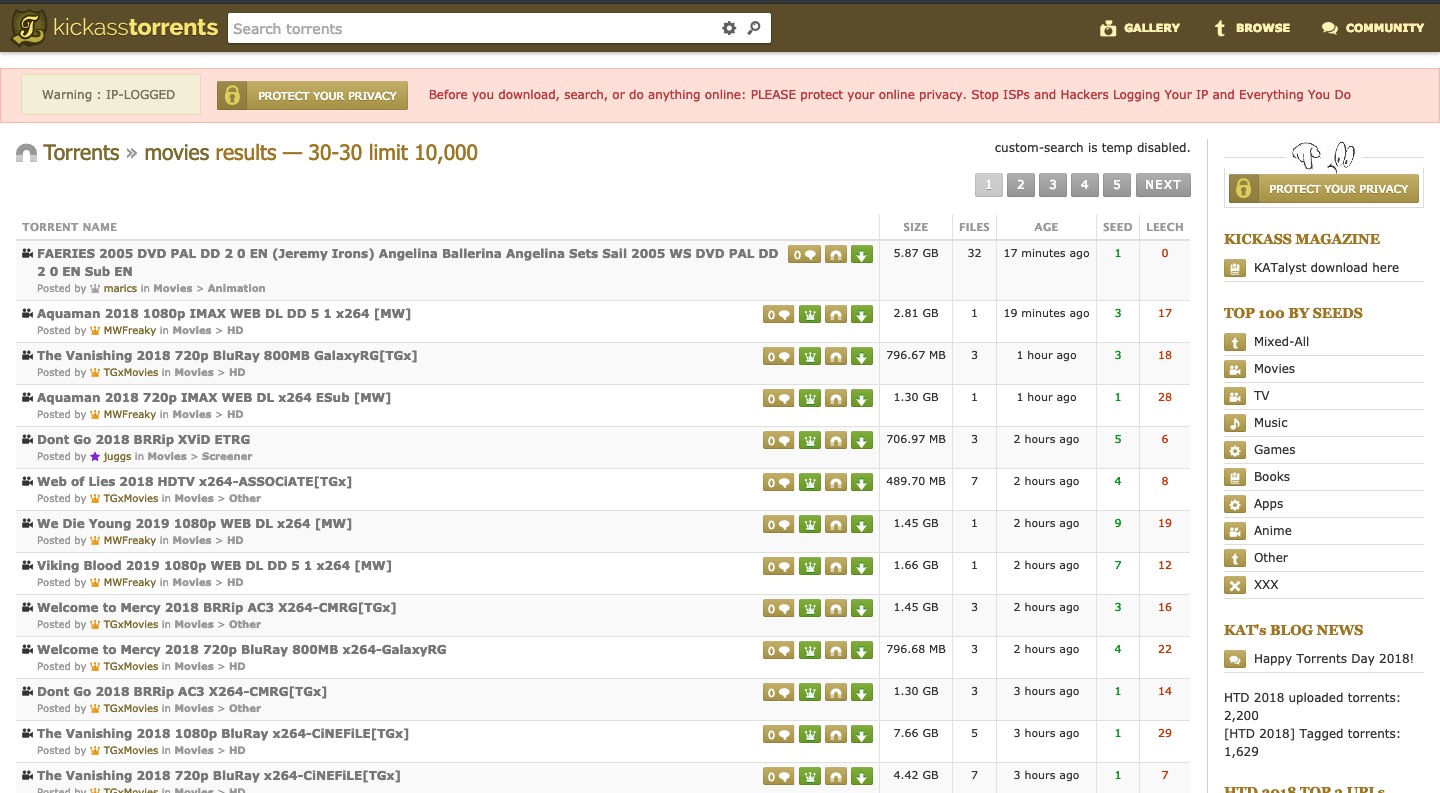The width and height of the screenshot is (1440, 793).
Task: Open We Die Young 2019 1080p torrent
Action: coord(194,523)
